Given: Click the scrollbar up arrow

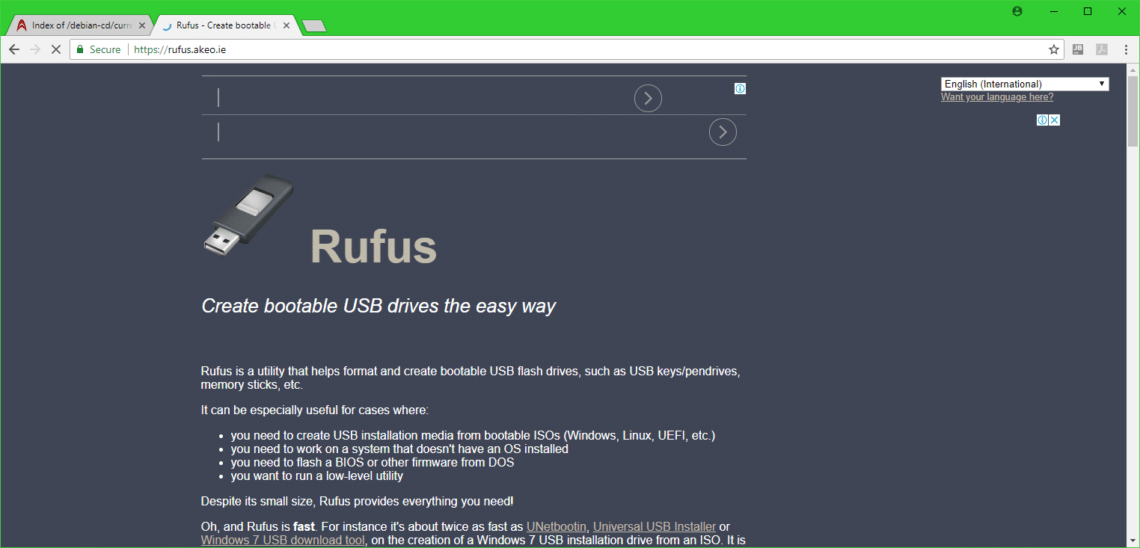Looking at the screenshot, I should pos(1133,69).
